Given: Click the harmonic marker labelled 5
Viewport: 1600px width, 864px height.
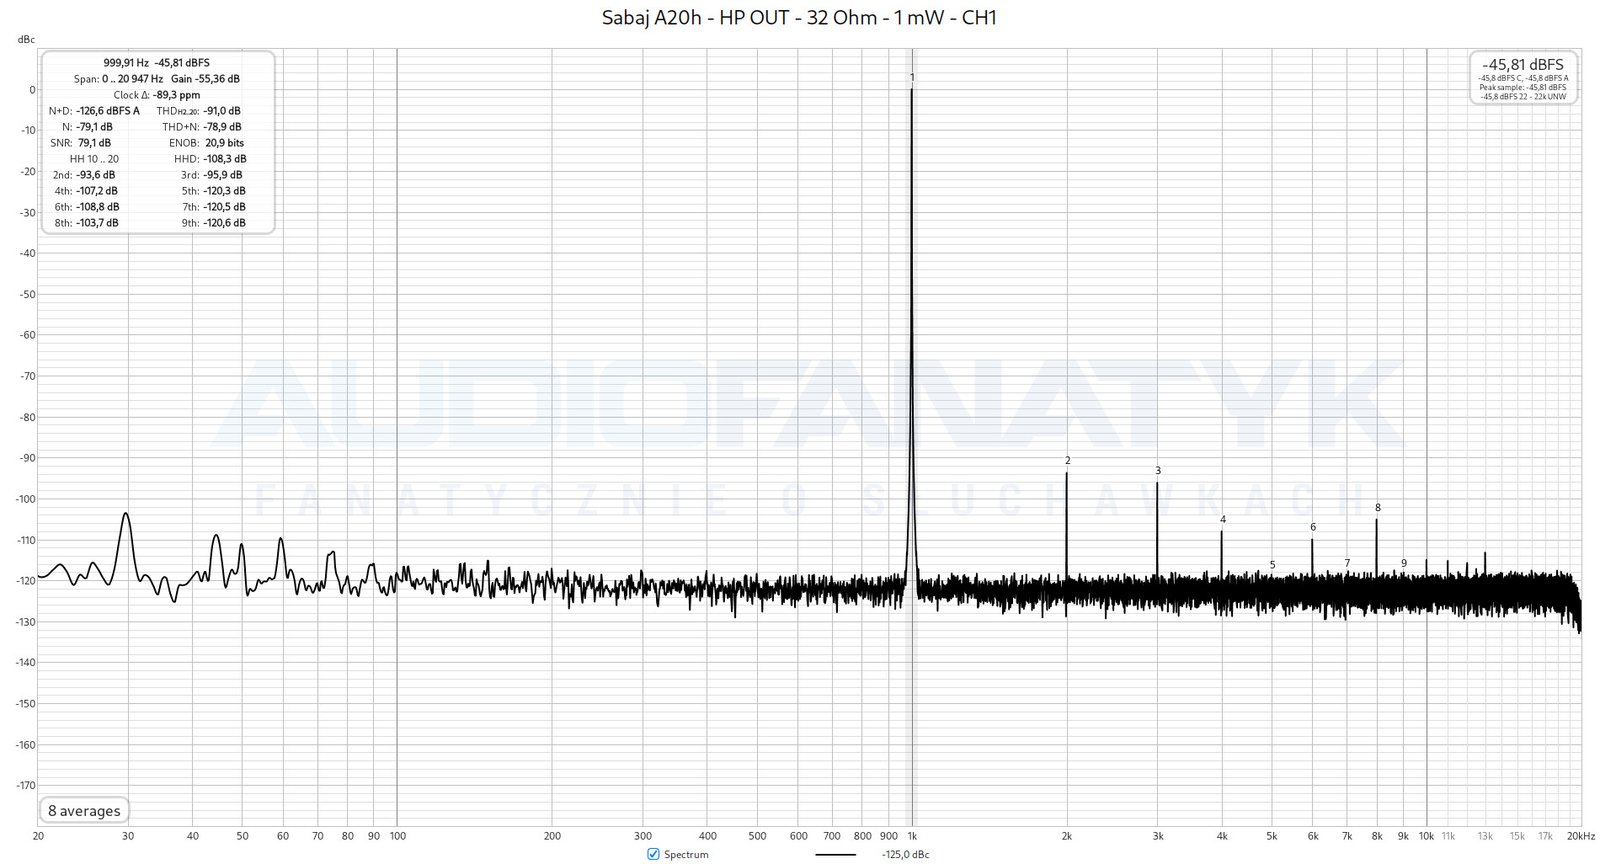Looking at the screenshot, I should 1273,564.
